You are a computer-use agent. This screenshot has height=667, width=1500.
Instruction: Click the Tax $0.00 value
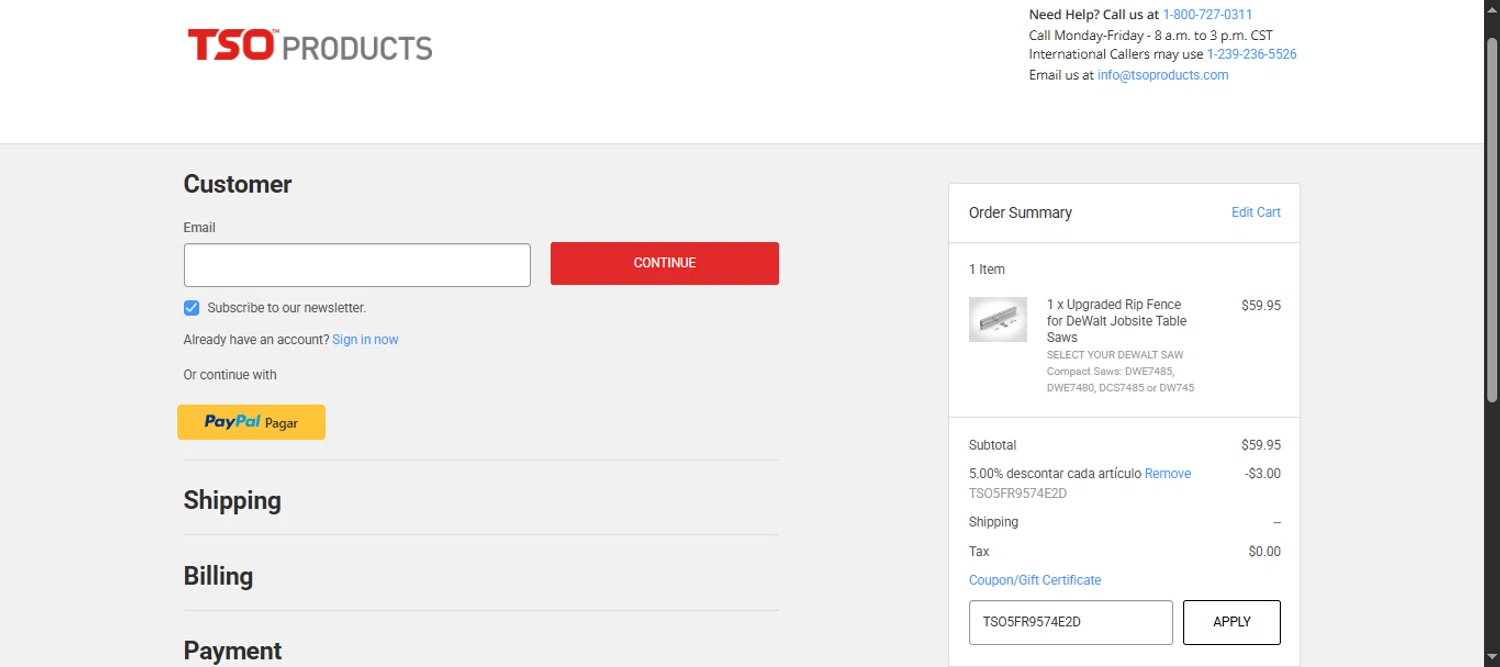pos(1265,551)
